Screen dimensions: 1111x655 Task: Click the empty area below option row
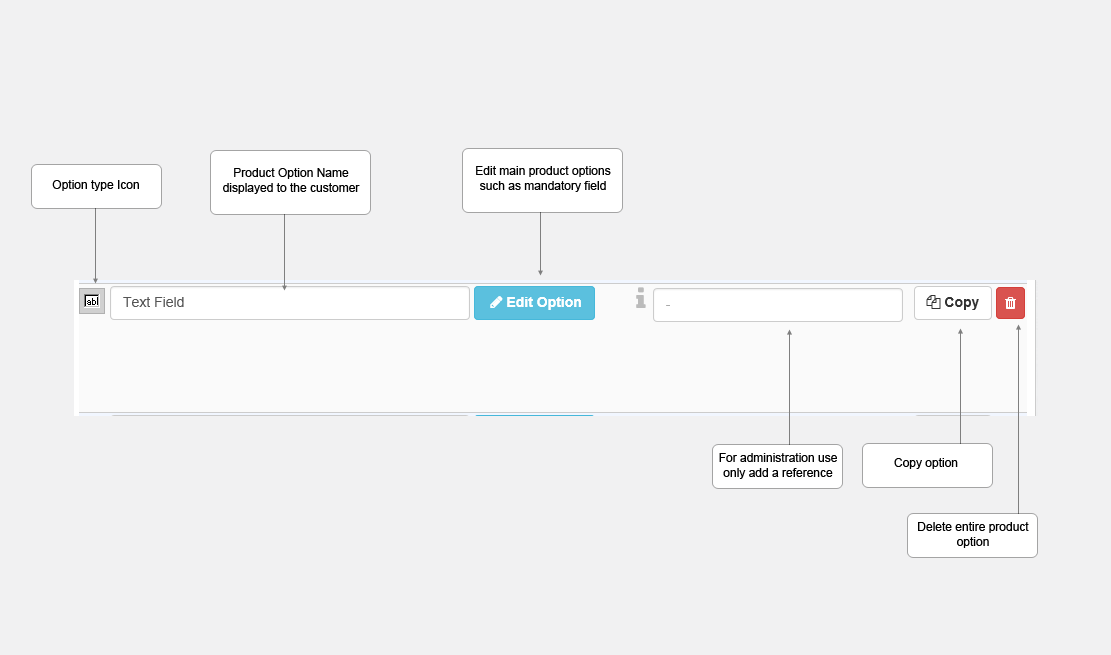(553, 366)
